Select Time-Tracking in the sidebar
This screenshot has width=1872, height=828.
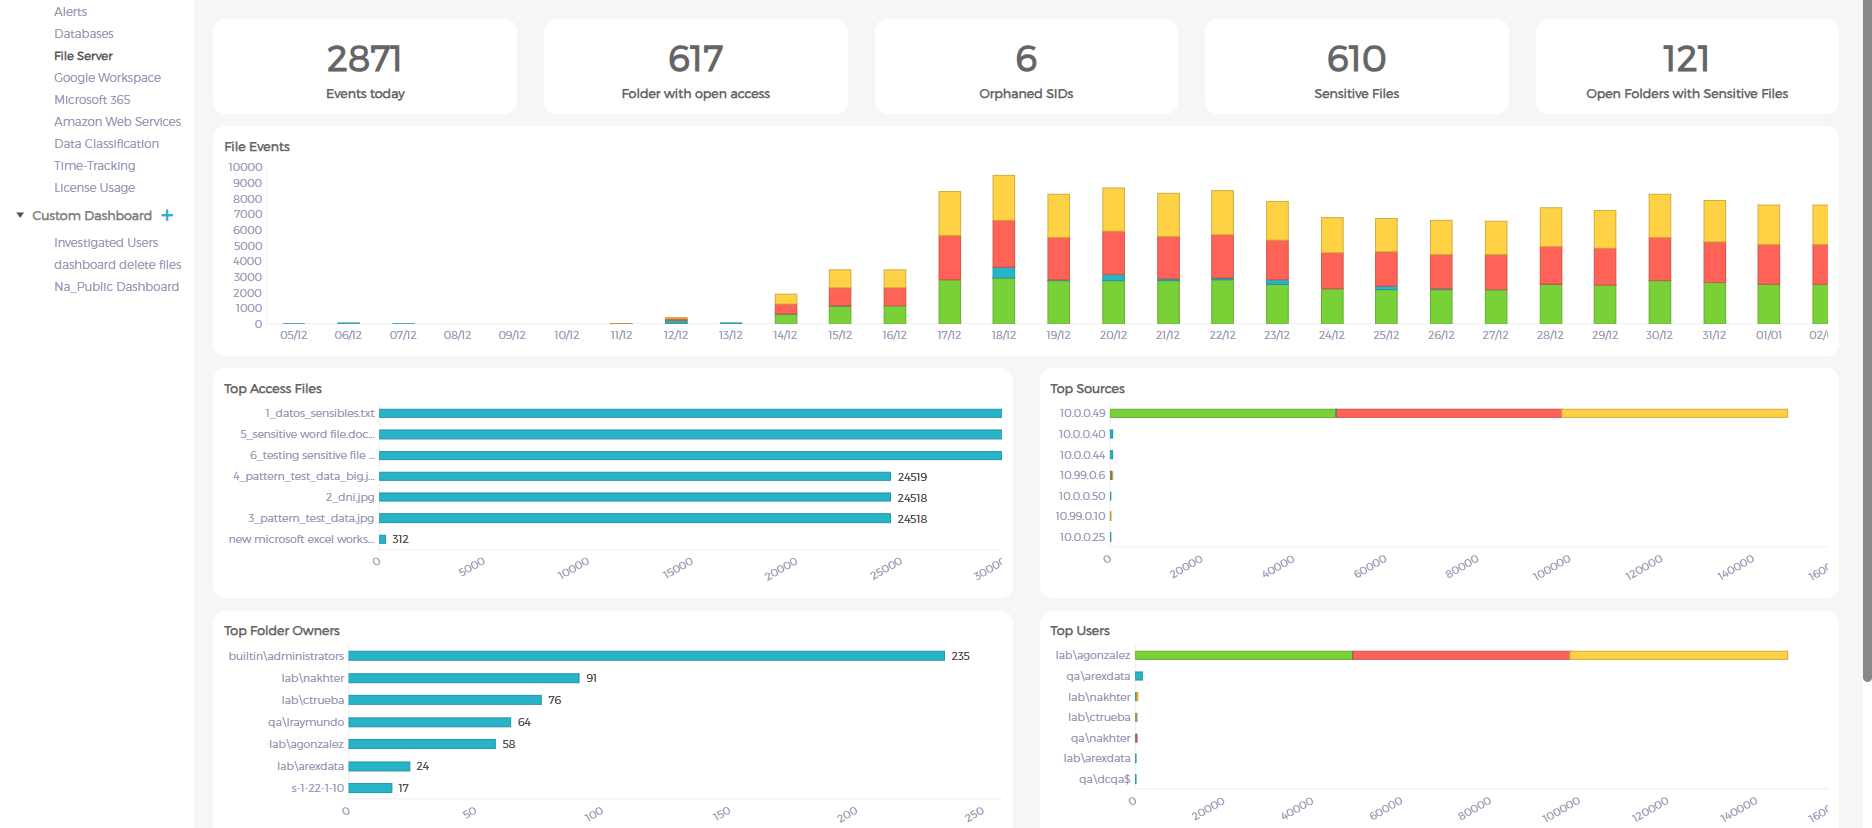(94, 166)
